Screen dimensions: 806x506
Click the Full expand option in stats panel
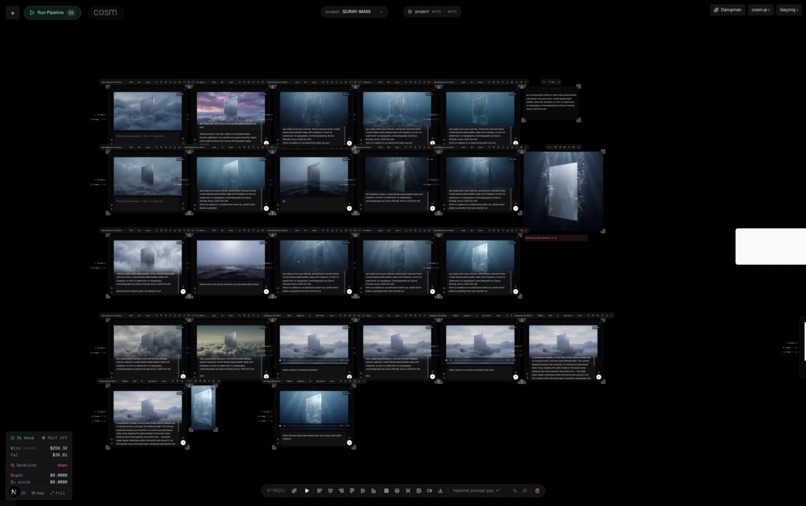pyautogui.click(x=58, y=493)
